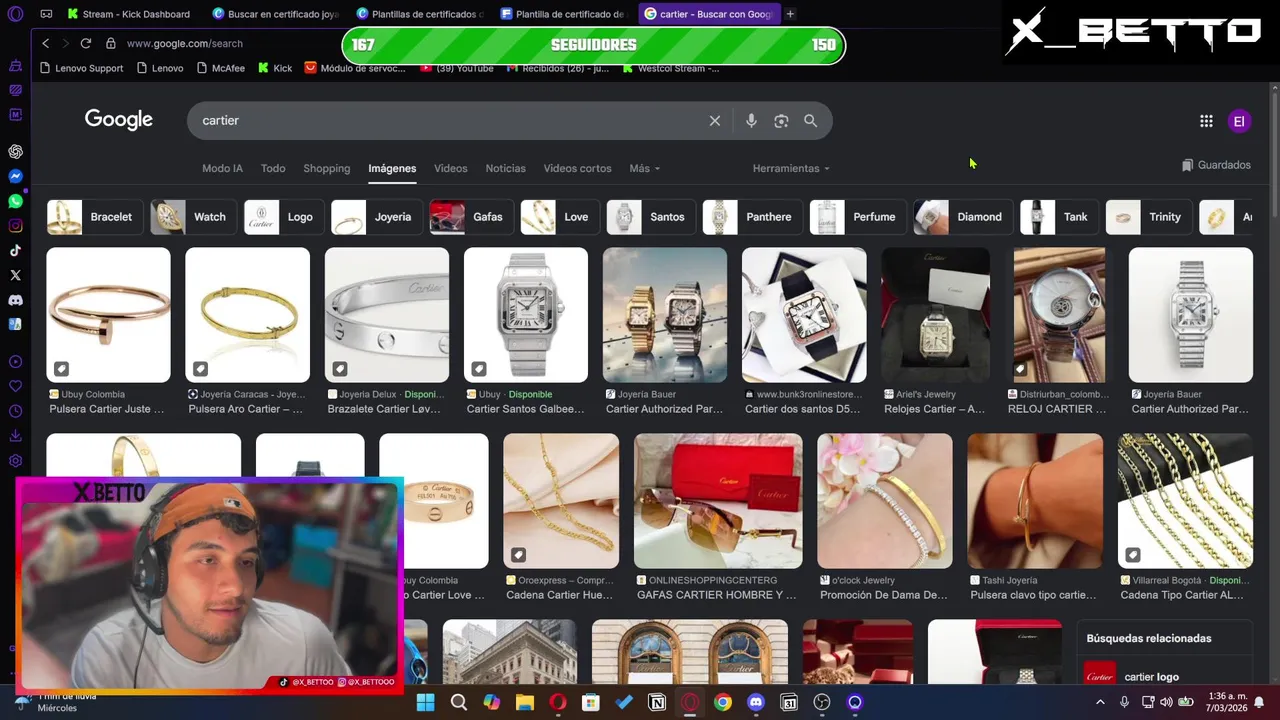Show hidden system tray icons chevron
Viewport: 1280px width, 720px height.
click(1102, 702)
